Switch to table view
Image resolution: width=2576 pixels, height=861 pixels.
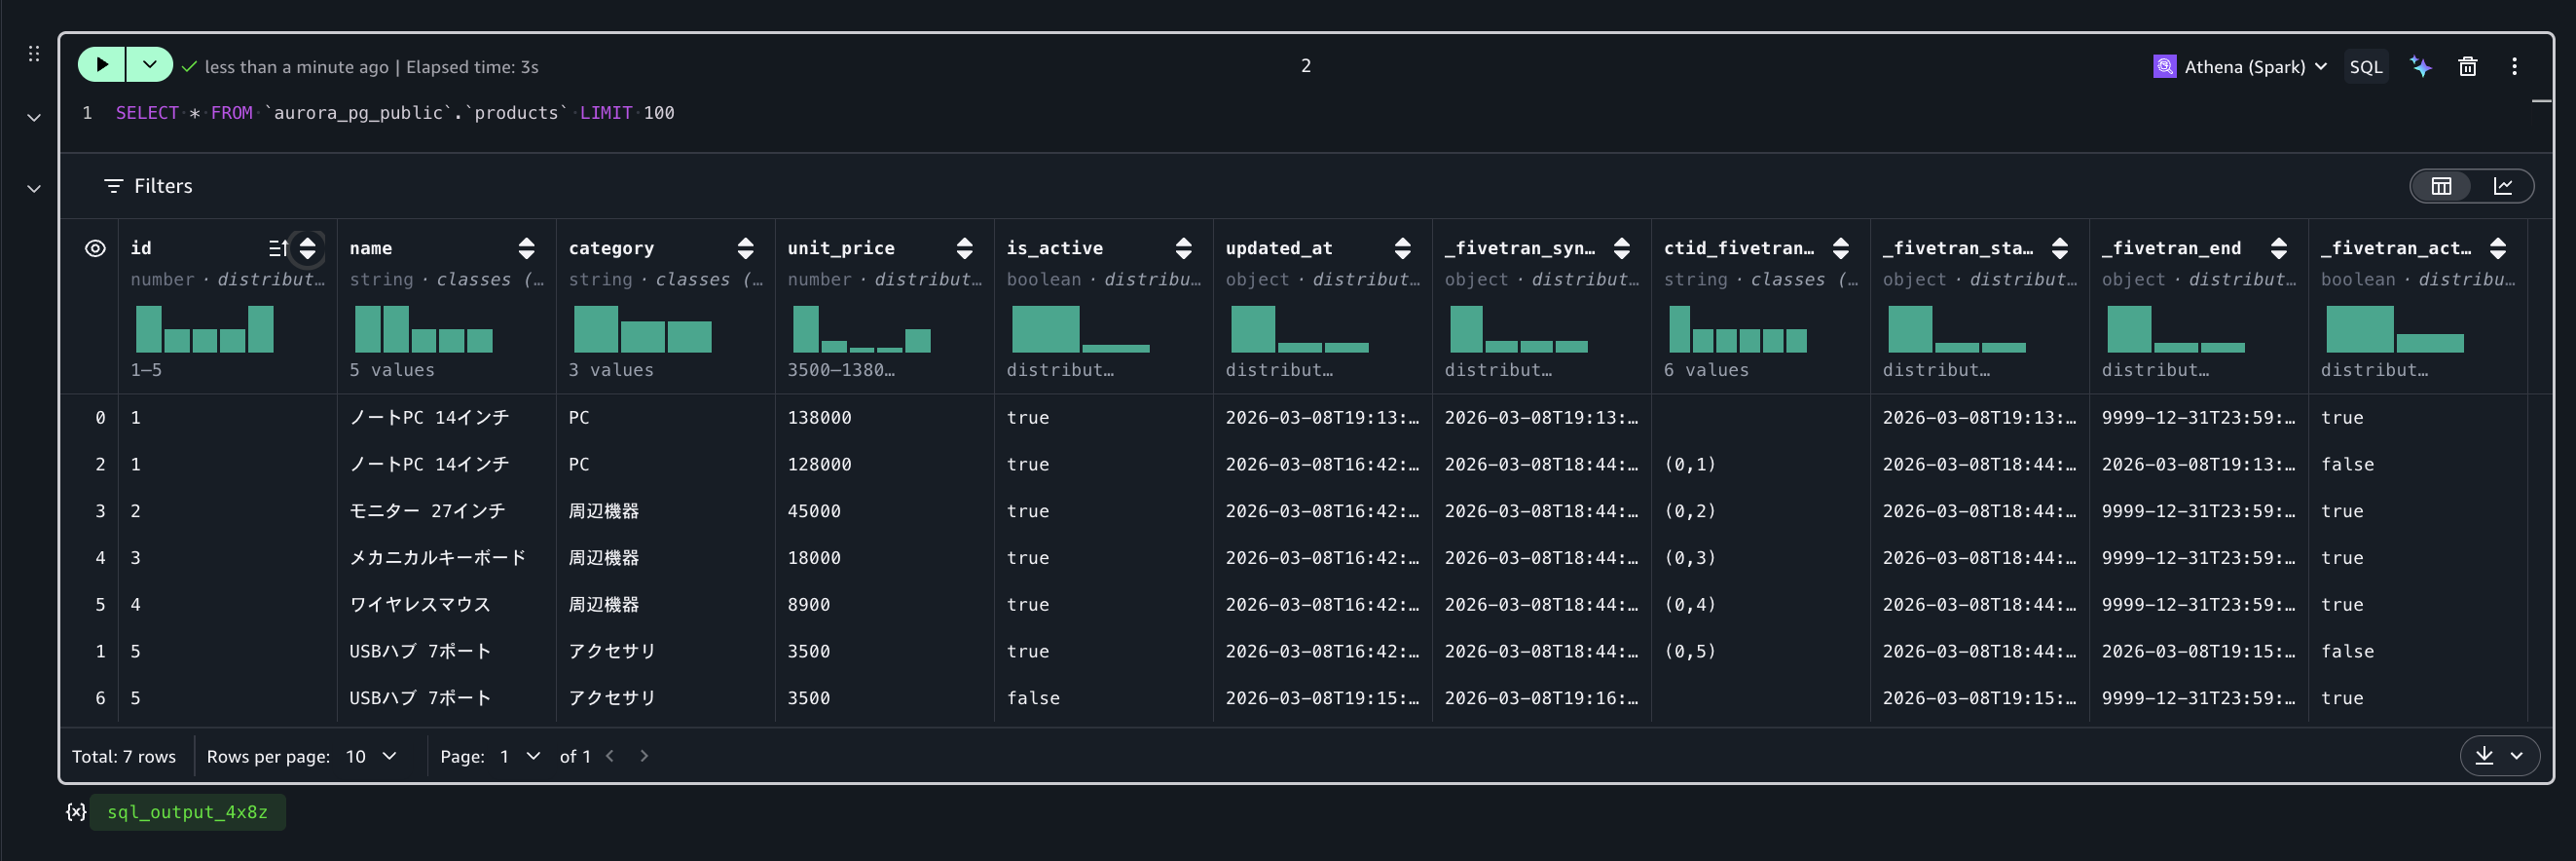click(x=2441, y=186)
